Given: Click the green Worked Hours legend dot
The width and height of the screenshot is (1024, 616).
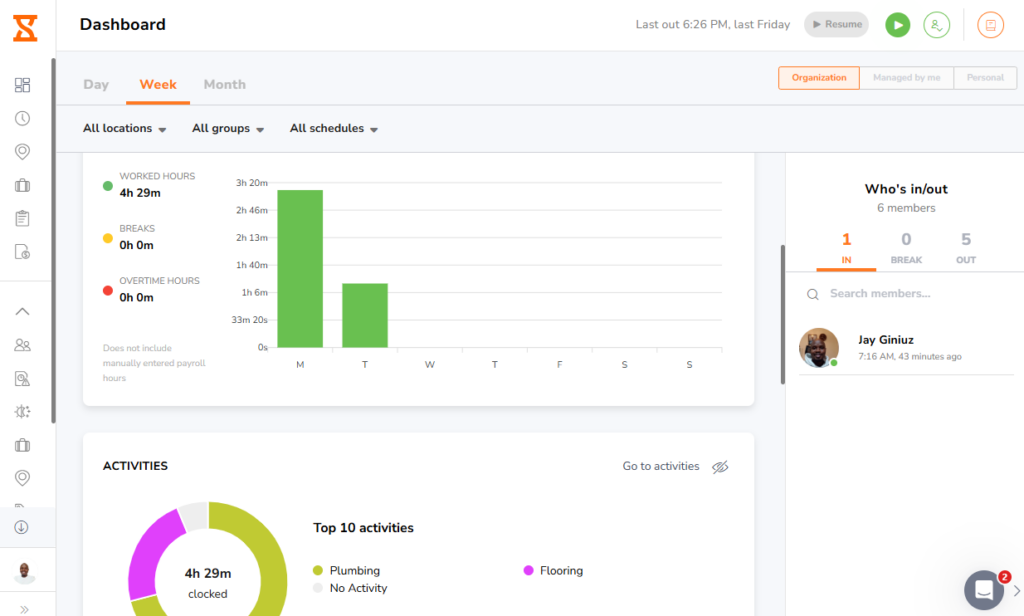Looking at the screenshot, I should click(108, 186).
